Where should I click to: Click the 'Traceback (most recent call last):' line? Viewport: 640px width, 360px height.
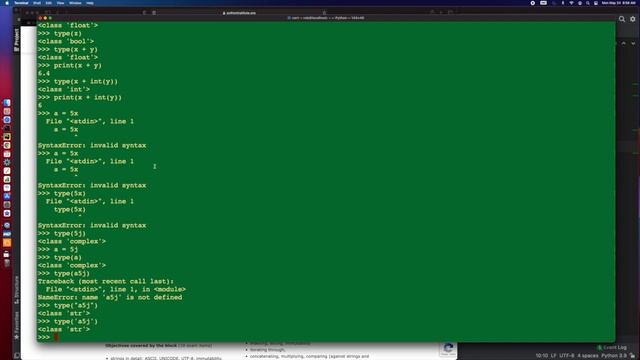pyautogui.click(x=106, y=281)
